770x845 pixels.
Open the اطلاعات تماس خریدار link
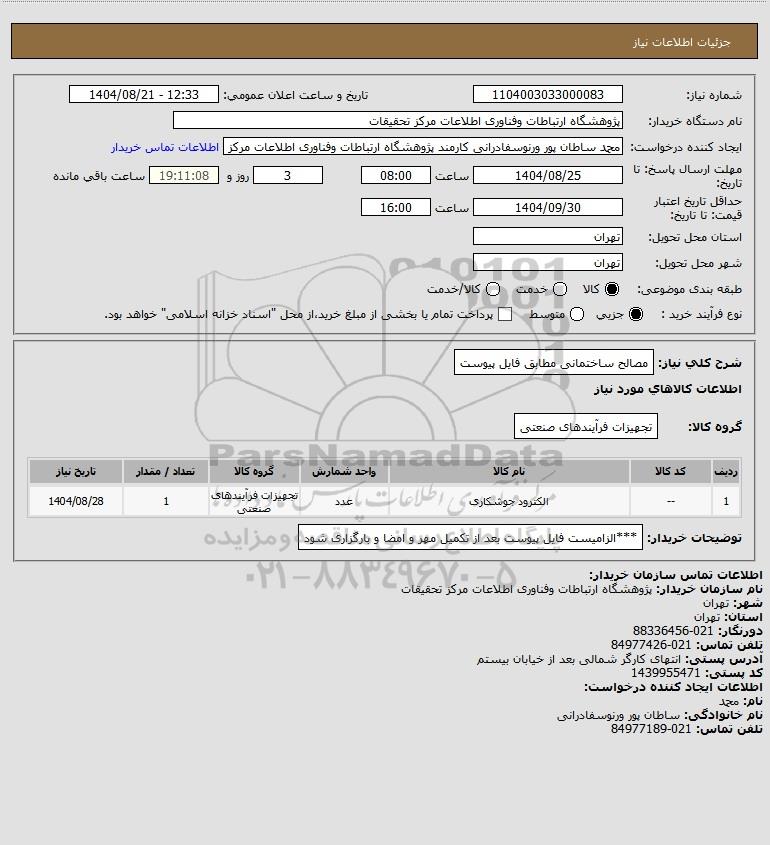(x=165, y=147)
